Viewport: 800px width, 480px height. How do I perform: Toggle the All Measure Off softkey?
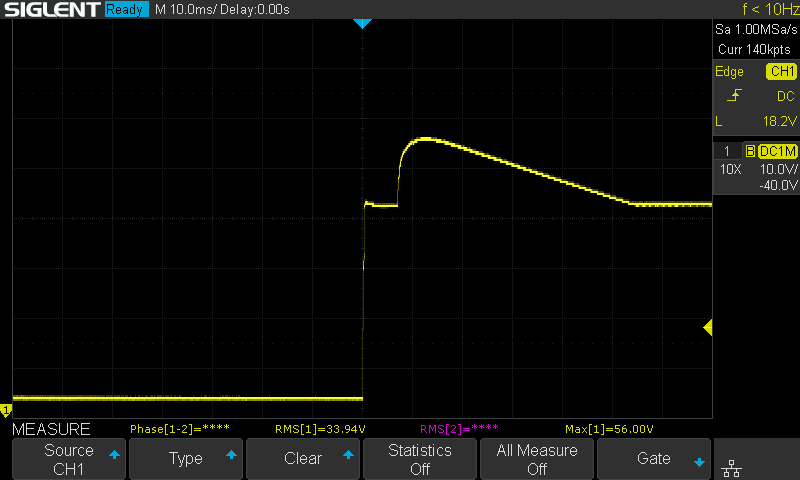[x=537, y=459]
